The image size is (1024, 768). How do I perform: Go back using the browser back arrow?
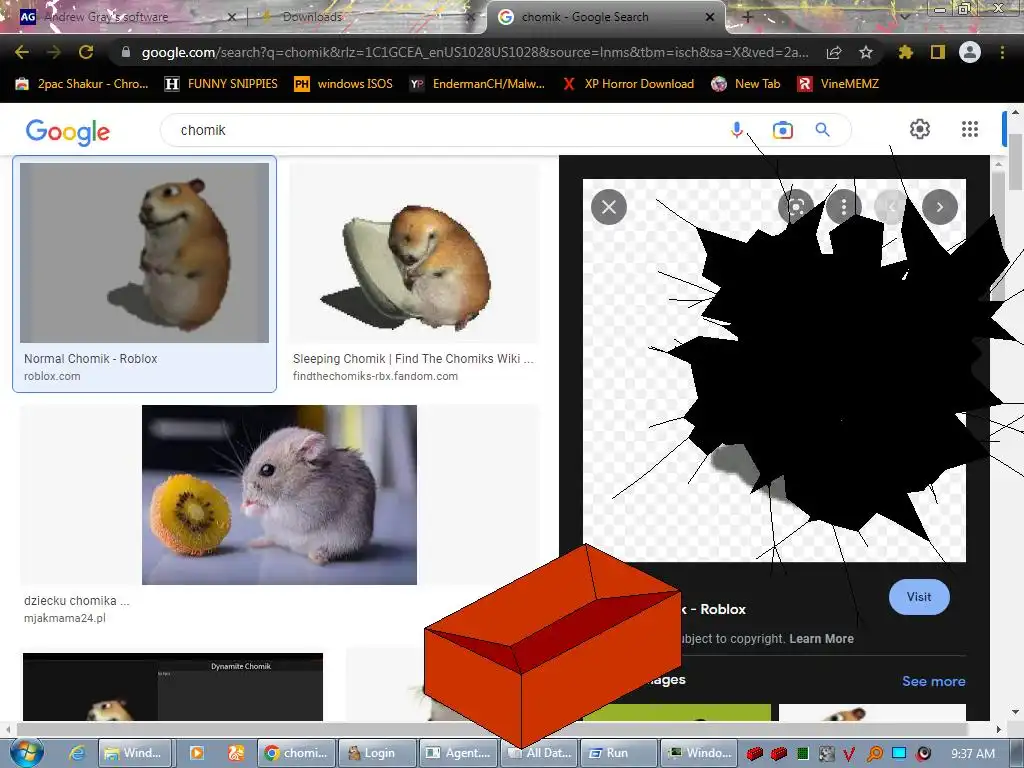(x=22, y=52)
